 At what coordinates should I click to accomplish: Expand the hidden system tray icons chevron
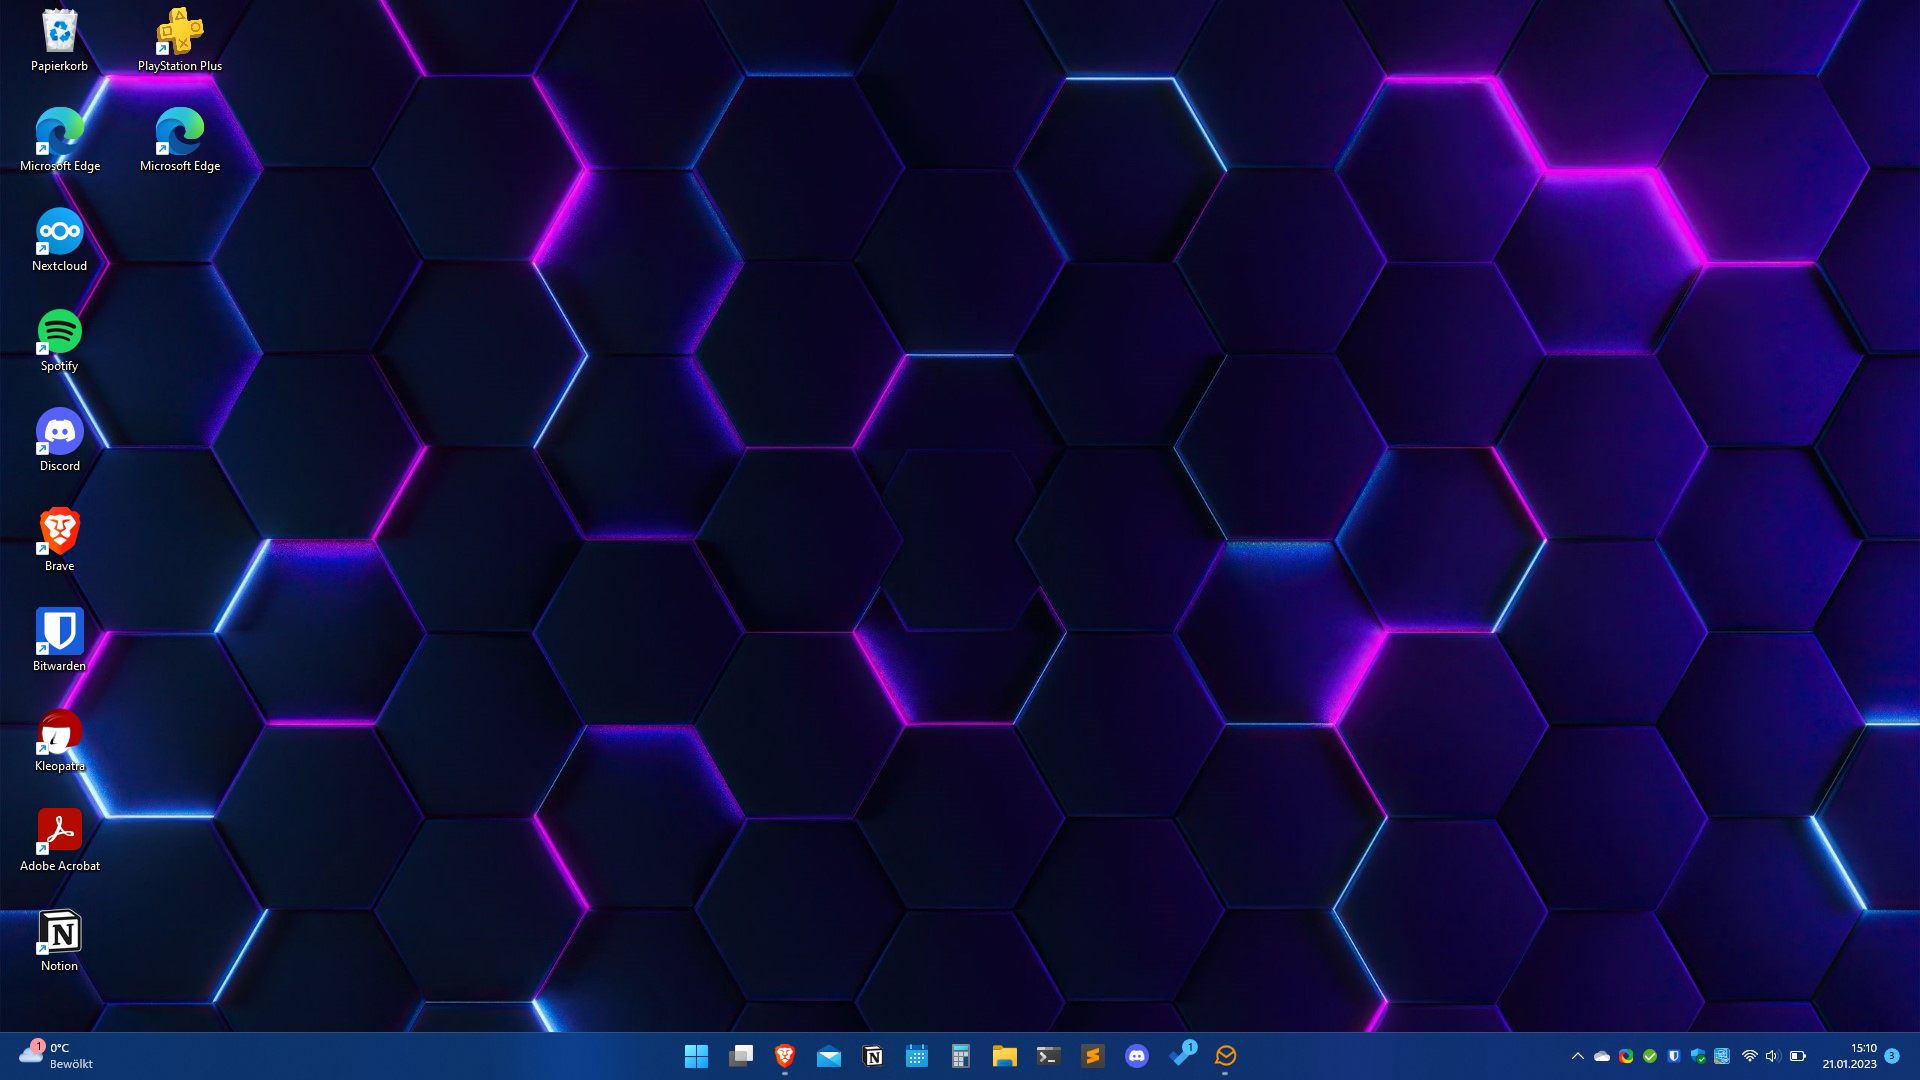[x=1578, y=1056]
